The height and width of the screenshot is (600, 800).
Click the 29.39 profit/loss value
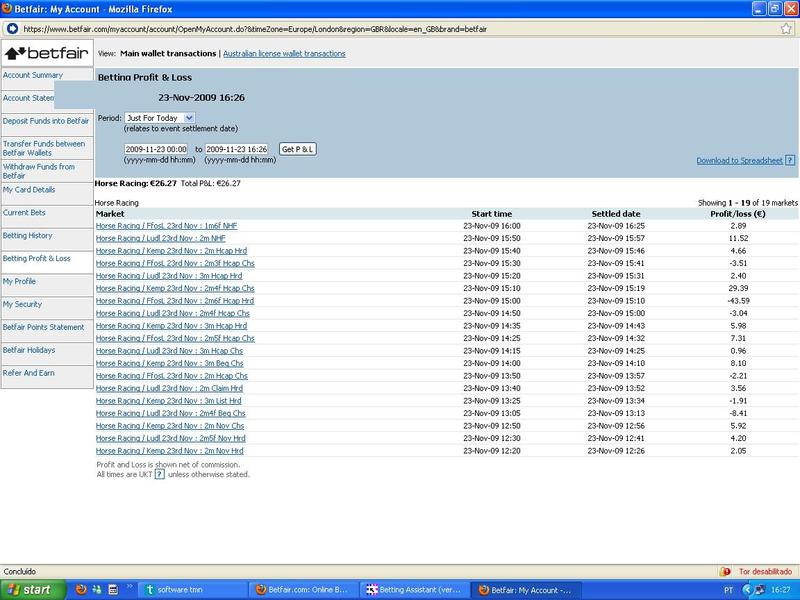coord(738,288)
